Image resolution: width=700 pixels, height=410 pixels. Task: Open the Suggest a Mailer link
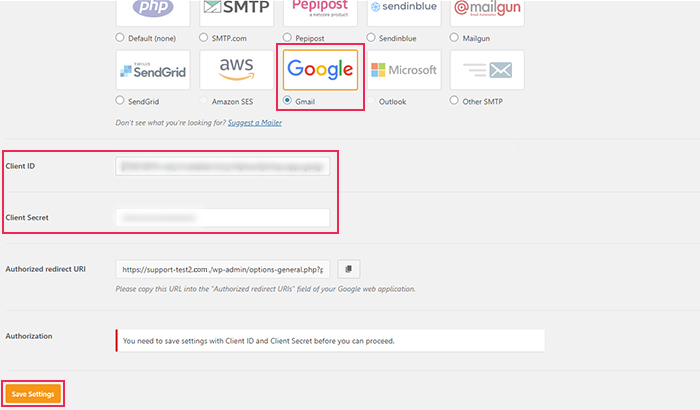[x=254, y=122]
